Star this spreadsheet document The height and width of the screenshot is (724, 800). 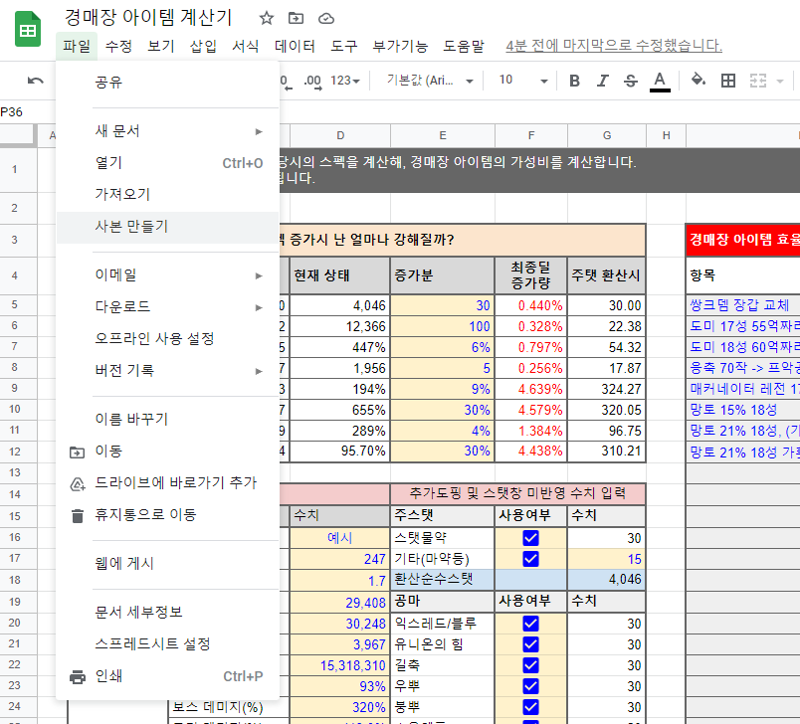point(266,18)
